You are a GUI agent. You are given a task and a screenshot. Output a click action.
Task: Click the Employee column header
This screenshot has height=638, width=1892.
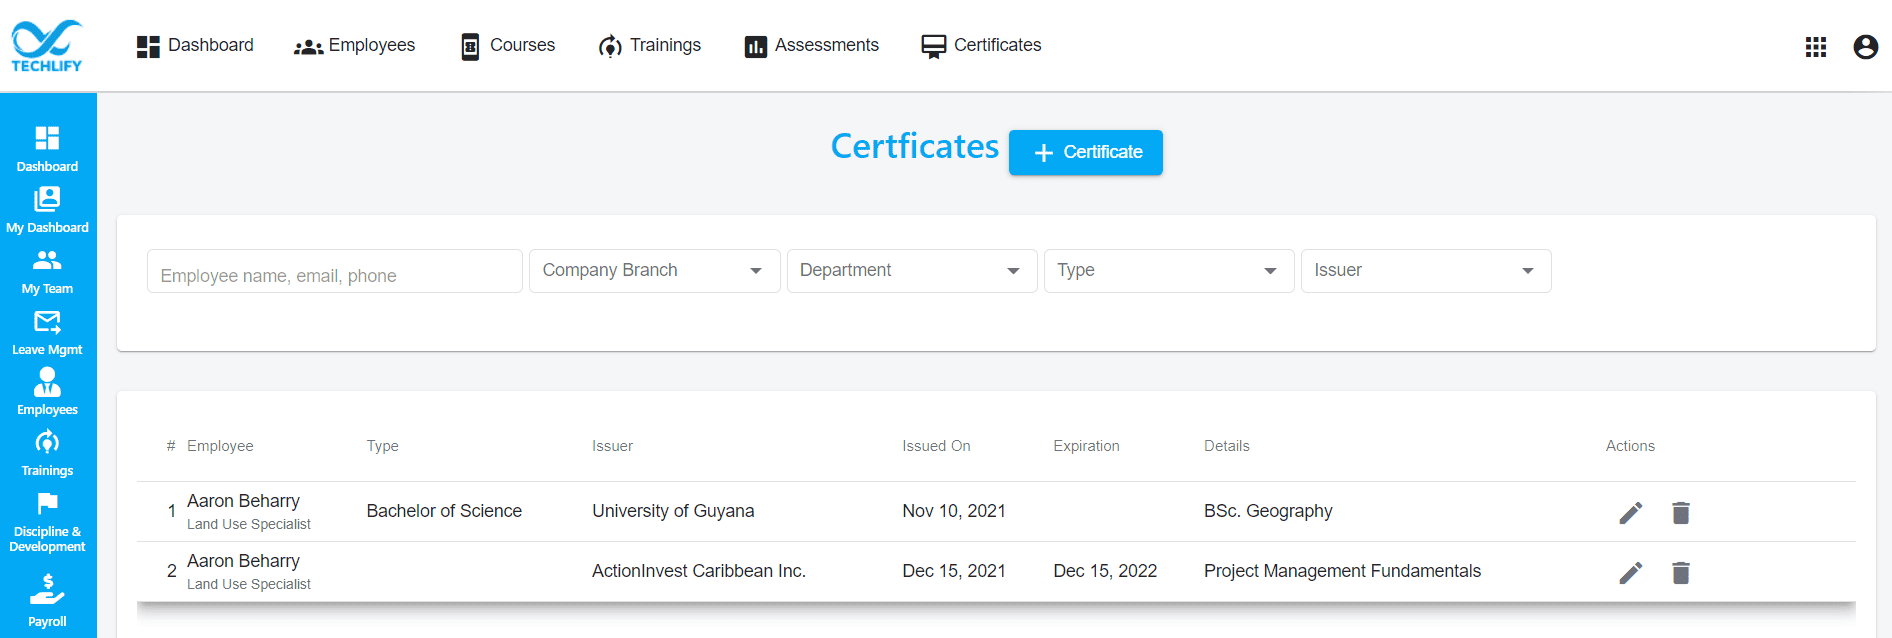coord(220,446)
